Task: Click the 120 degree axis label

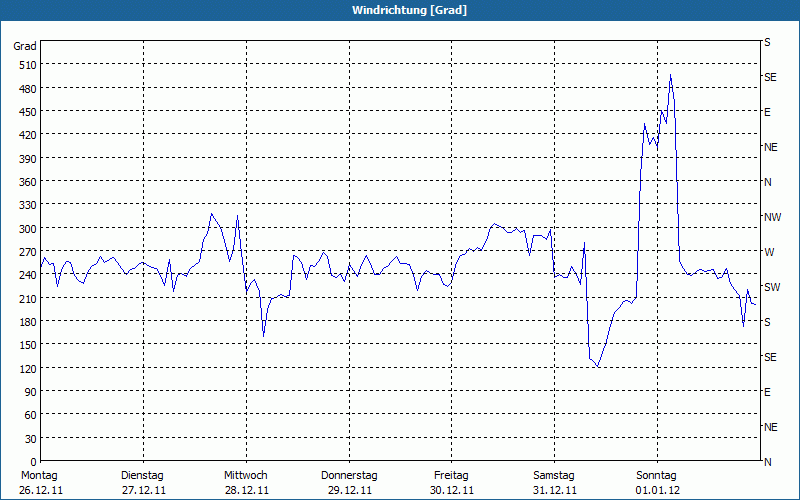Action: coord(28,368)
